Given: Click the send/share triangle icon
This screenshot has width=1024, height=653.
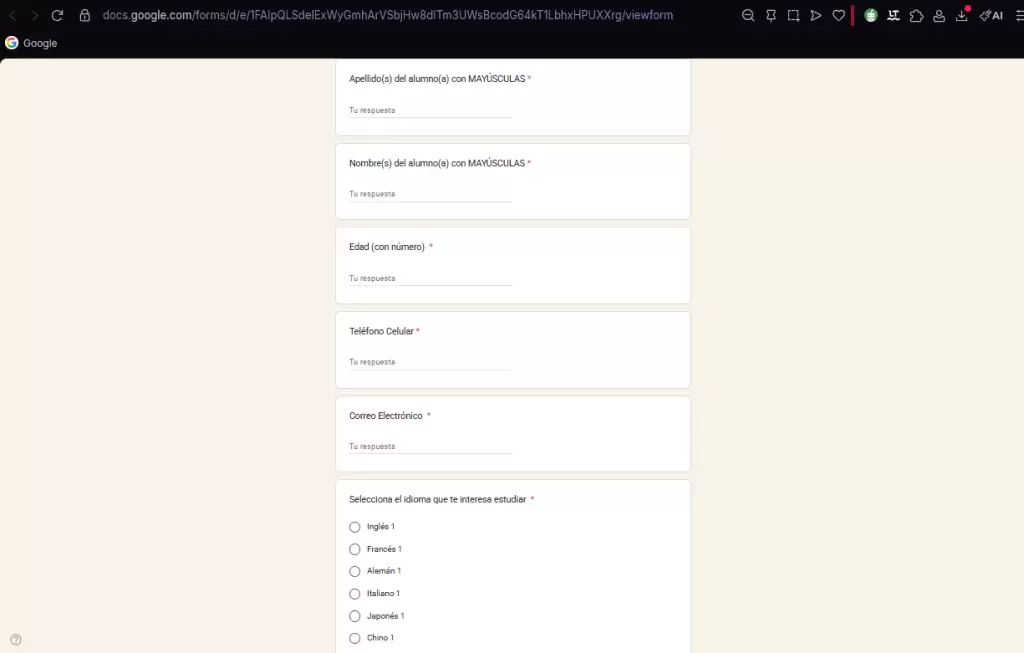Looking at the screenshot, I should 815,15.
